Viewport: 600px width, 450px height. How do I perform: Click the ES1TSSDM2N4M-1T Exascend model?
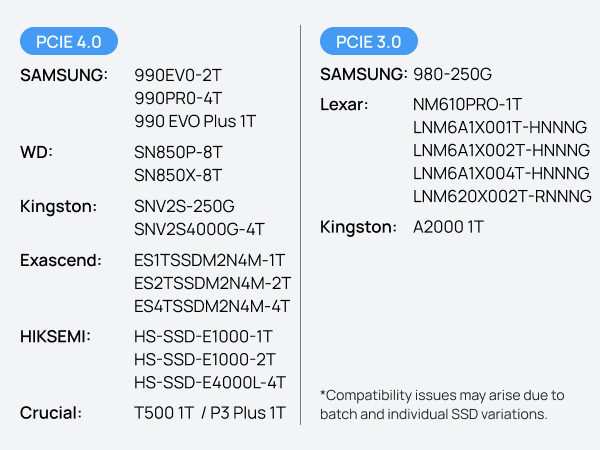point(210,260)
